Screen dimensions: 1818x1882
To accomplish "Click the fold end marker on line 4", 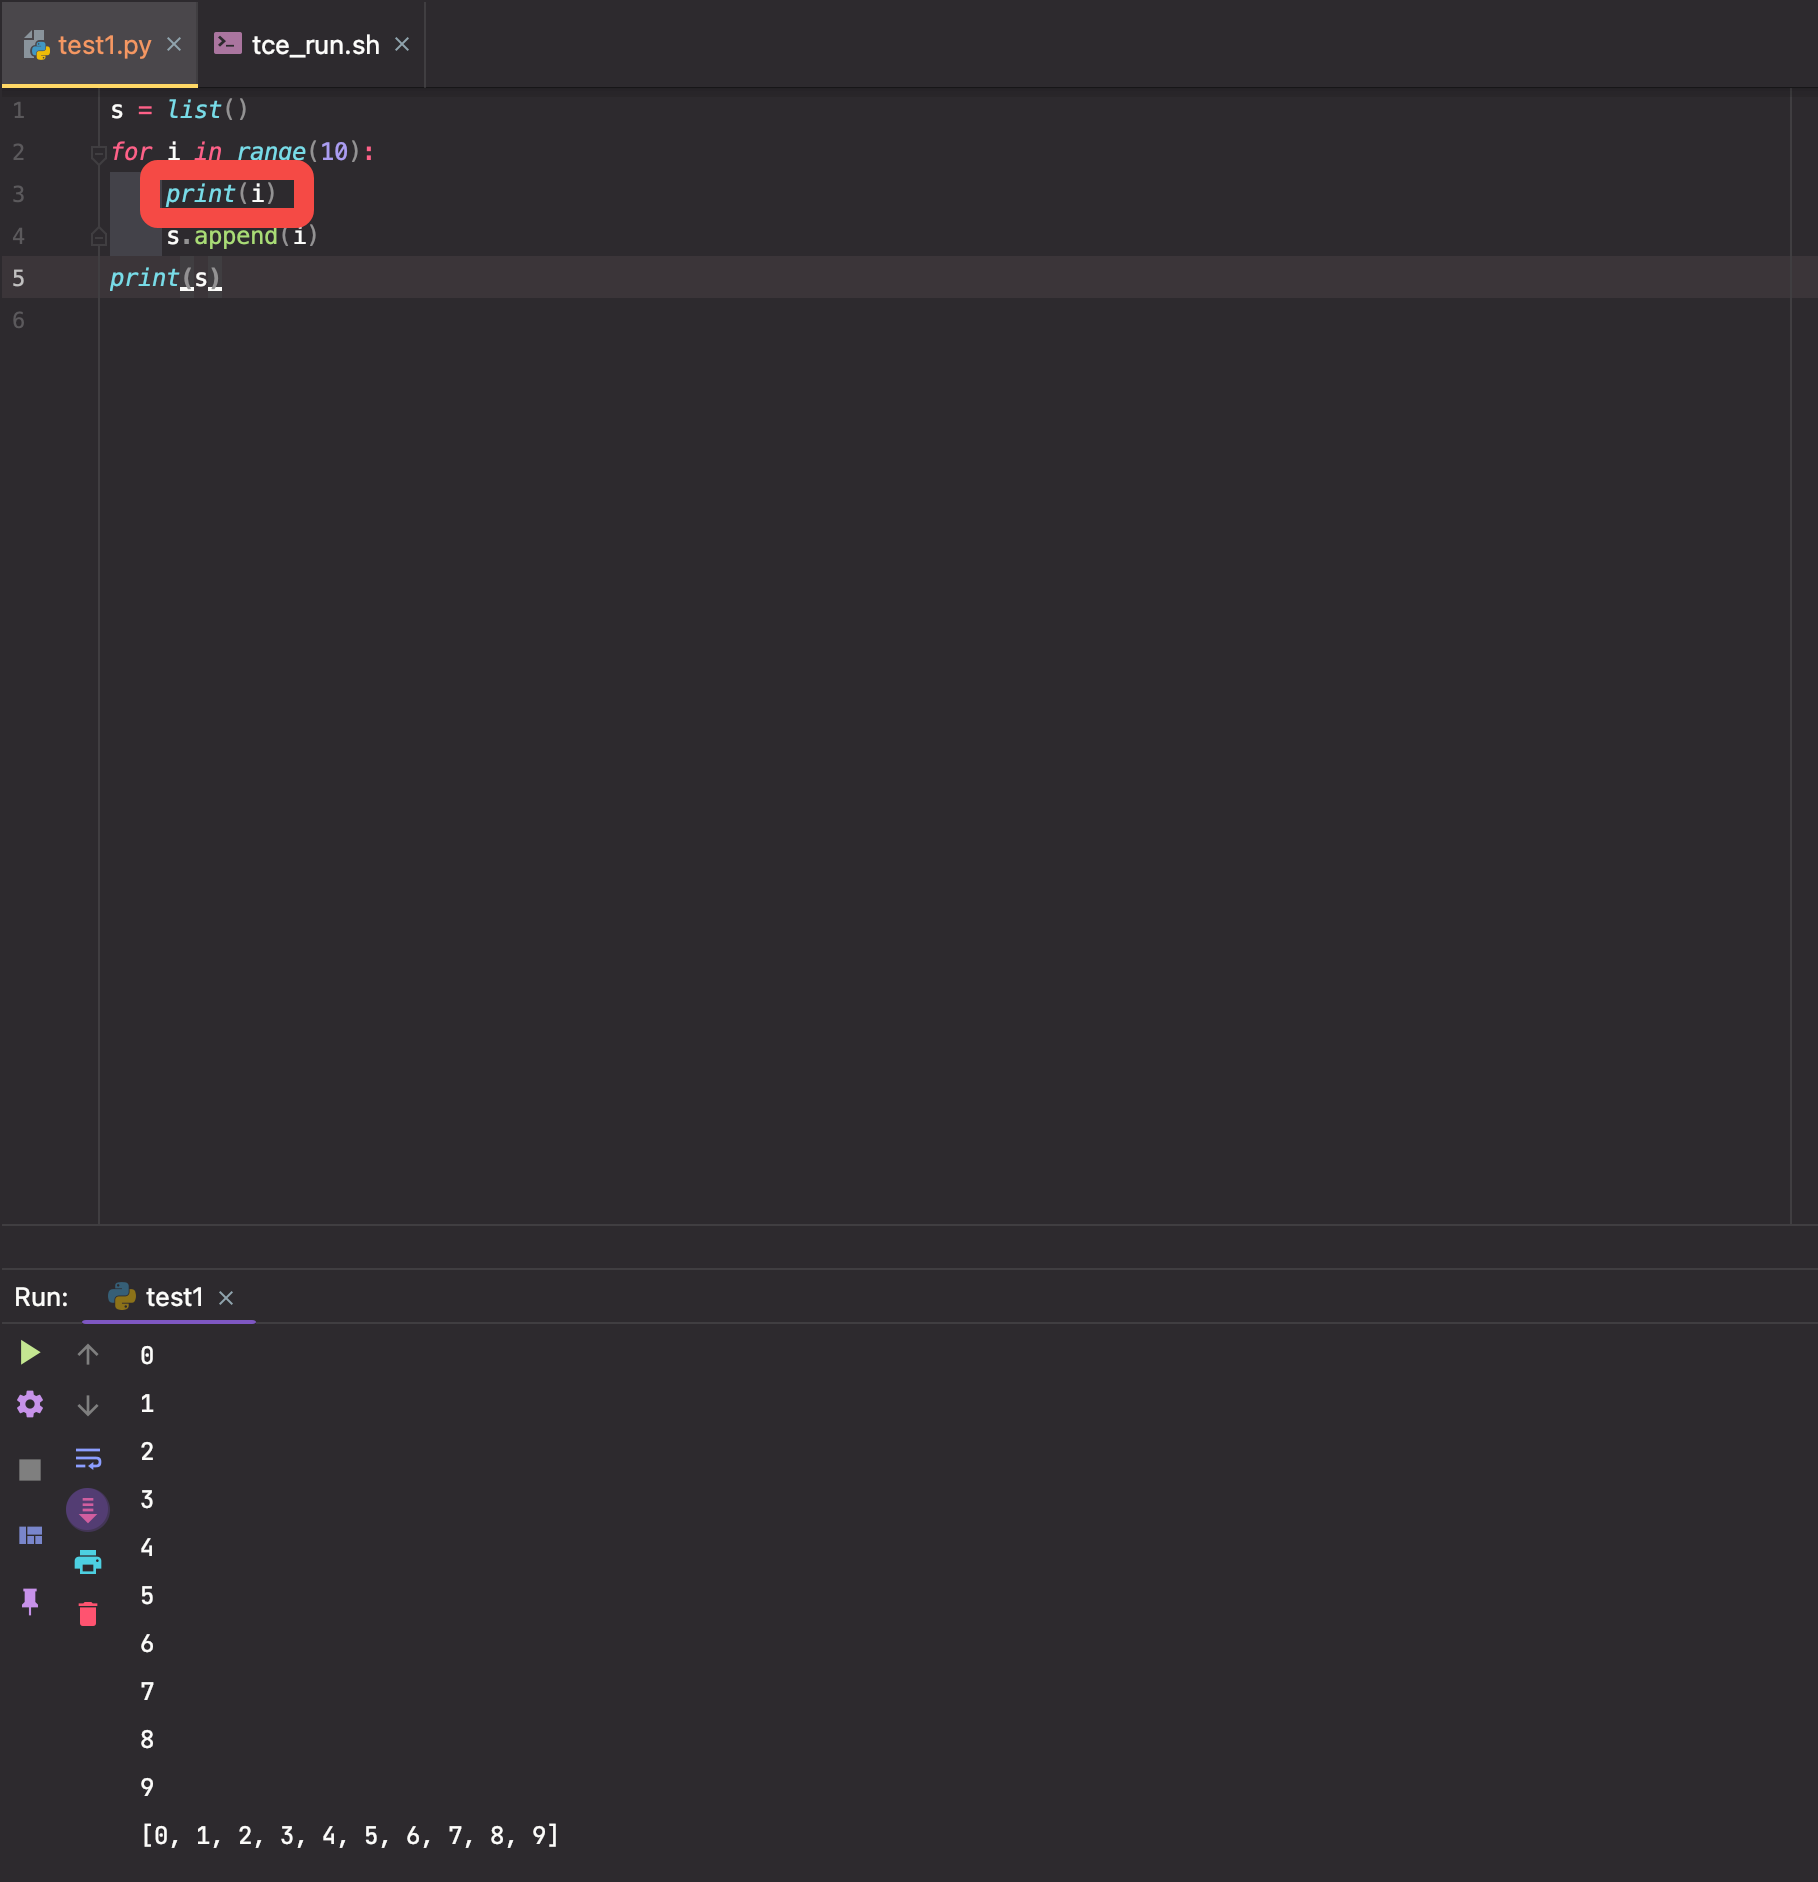I will [98, 237].
